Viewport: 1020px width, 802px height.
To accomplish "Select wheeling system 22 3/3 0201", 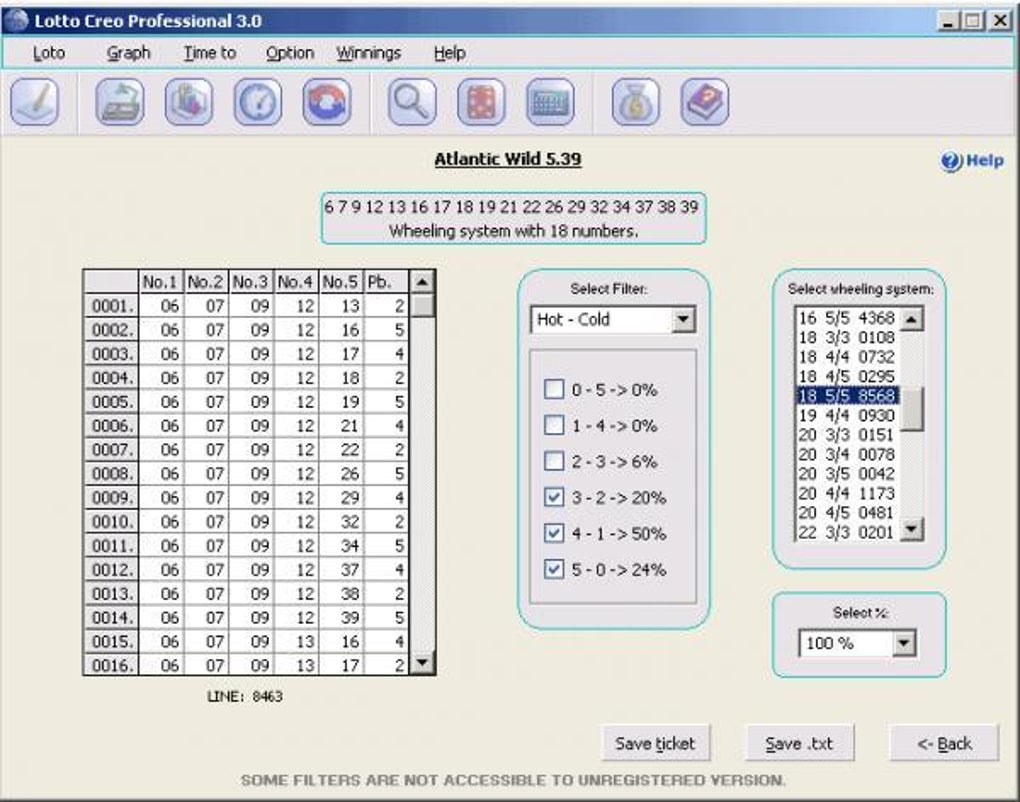I will pyautogui.click(x=846, y=532).
